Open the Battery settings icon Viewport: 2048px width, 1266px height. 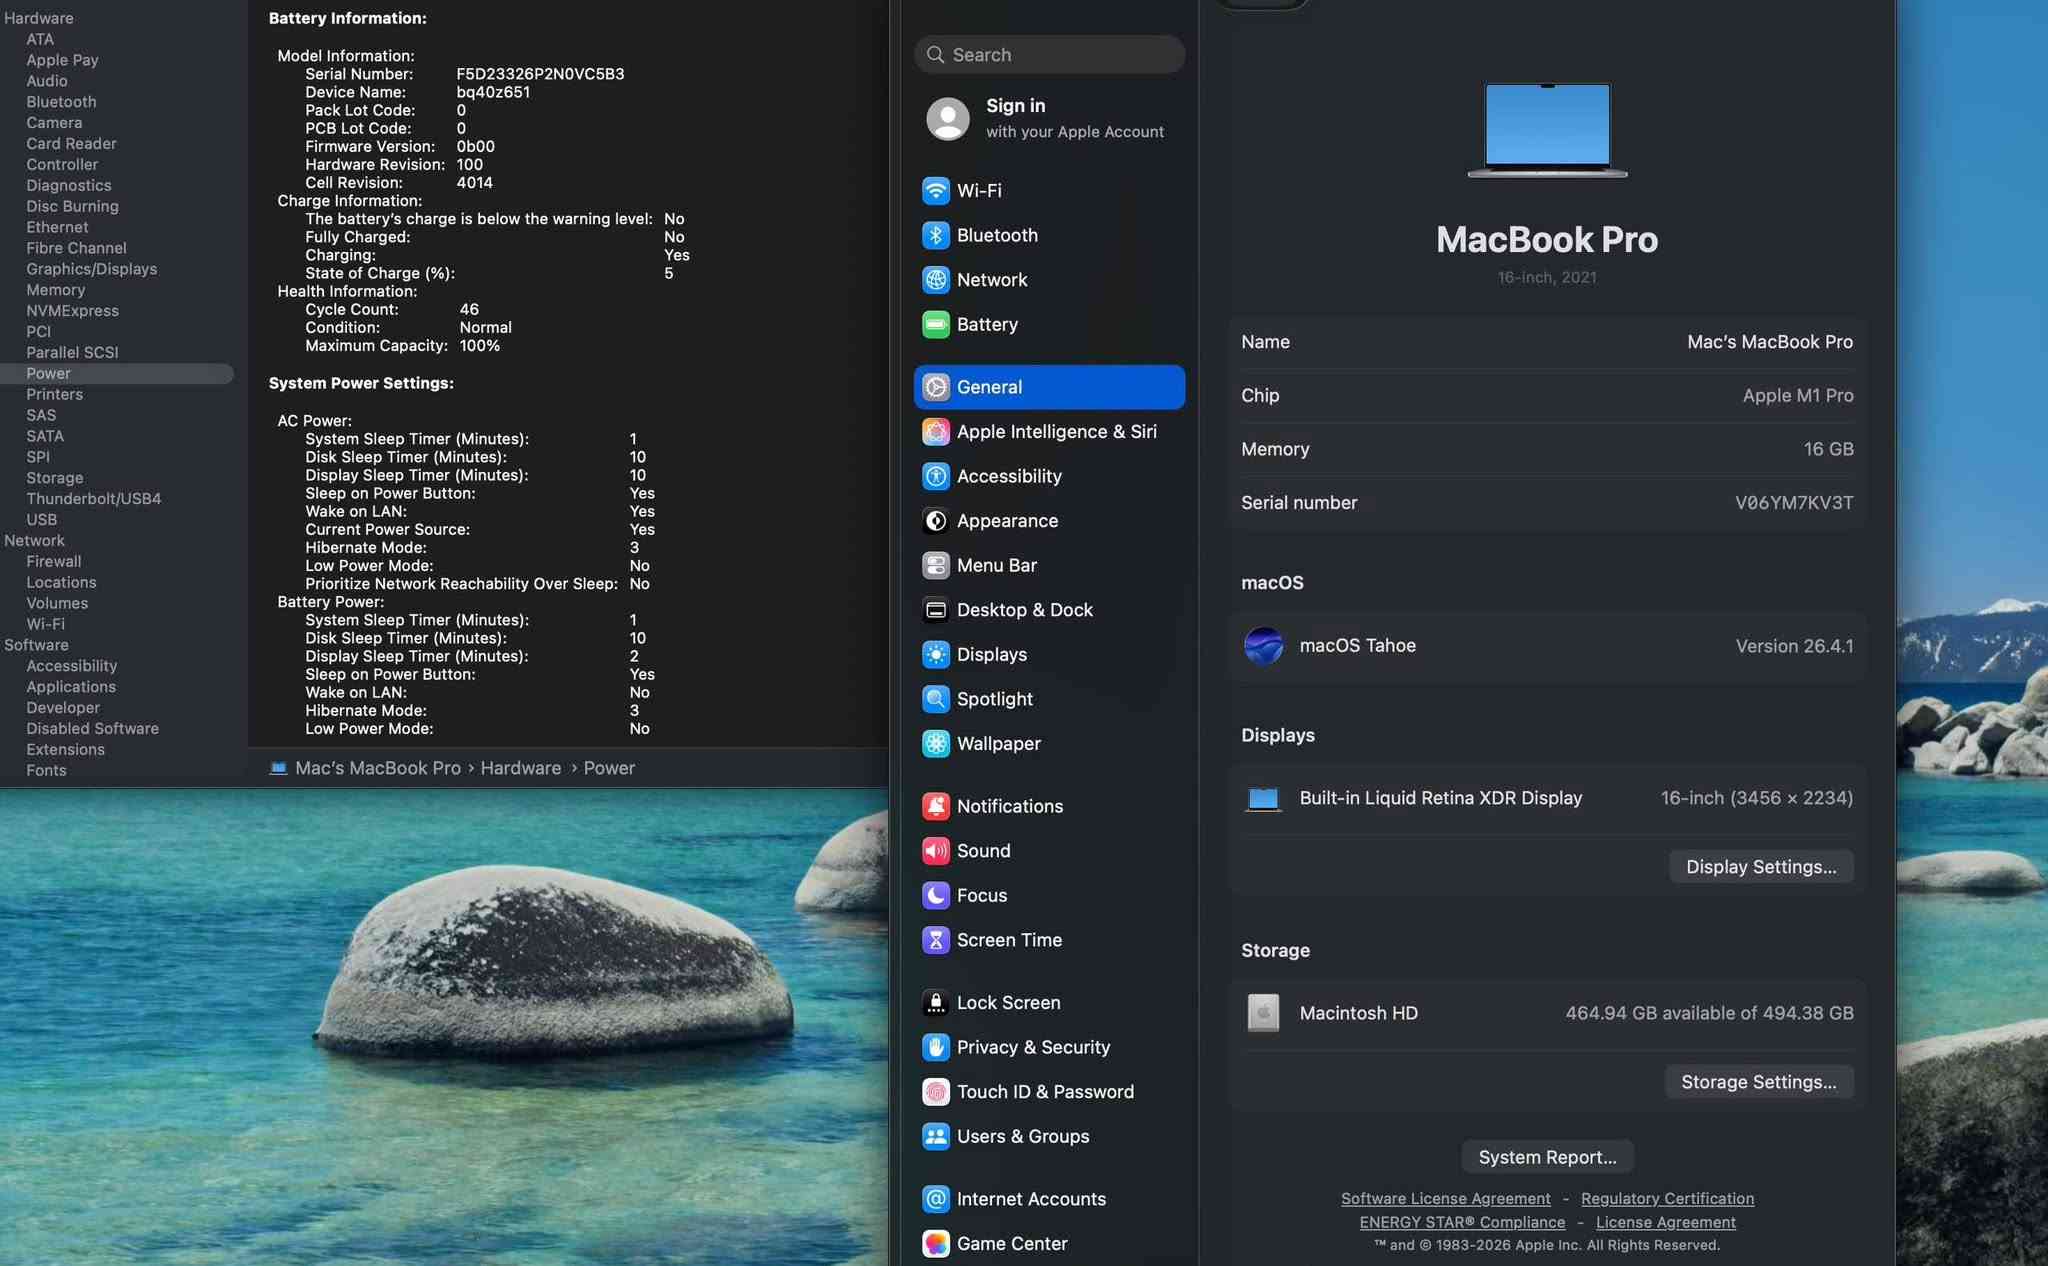click(935, 324)
